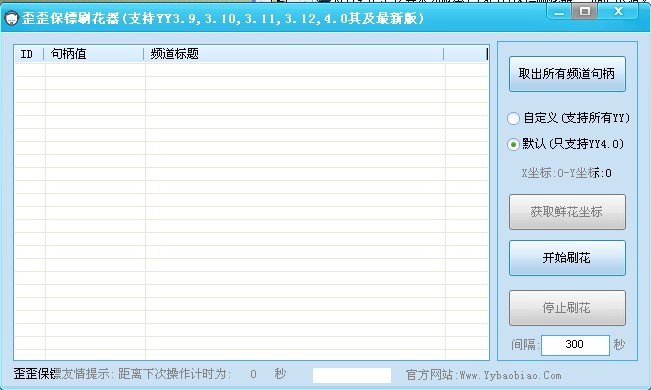Click 取出所有频道句柄 button
Image resolution: width=651 pixels, height=390 pixels.
(567, 74)
